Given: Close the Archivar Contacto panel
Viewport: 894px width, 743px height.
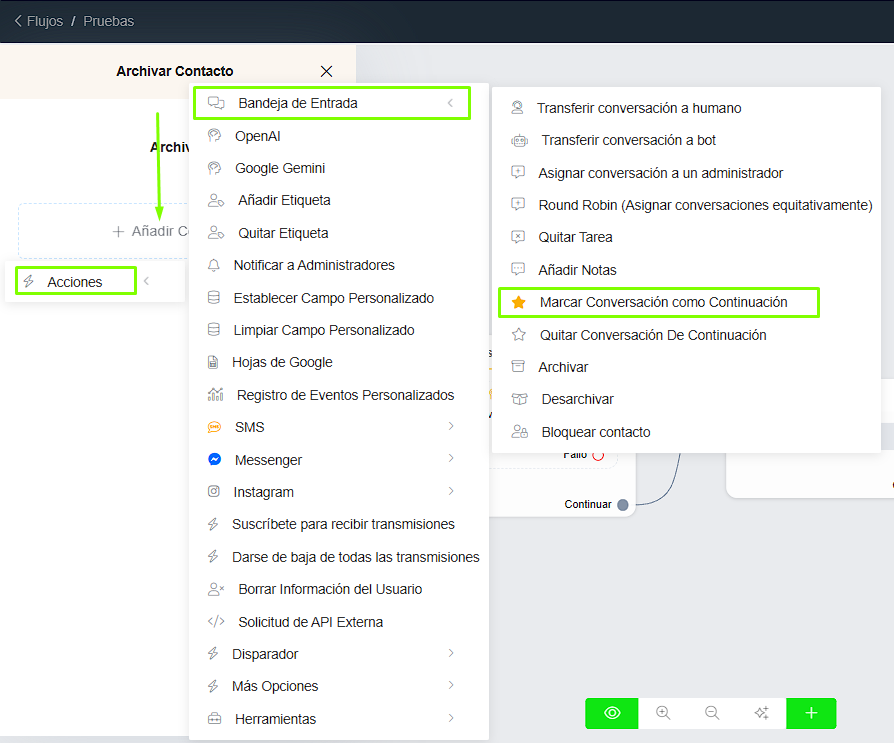Looking at the screenshot, I should [x=326, y=71].
